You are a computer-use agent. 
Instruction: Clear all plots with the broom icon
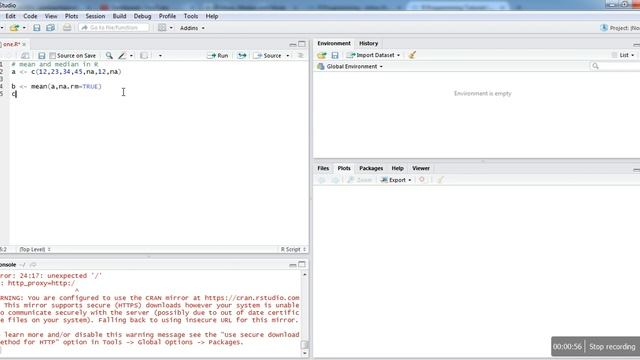[x=440, y=180]
